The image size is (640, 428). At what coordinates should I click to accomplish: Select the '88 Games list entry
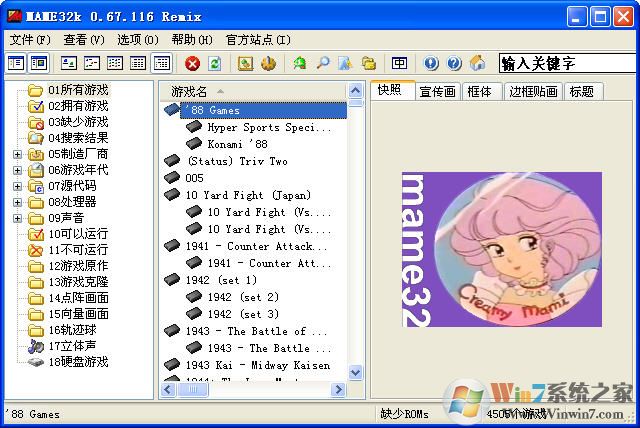263,110
